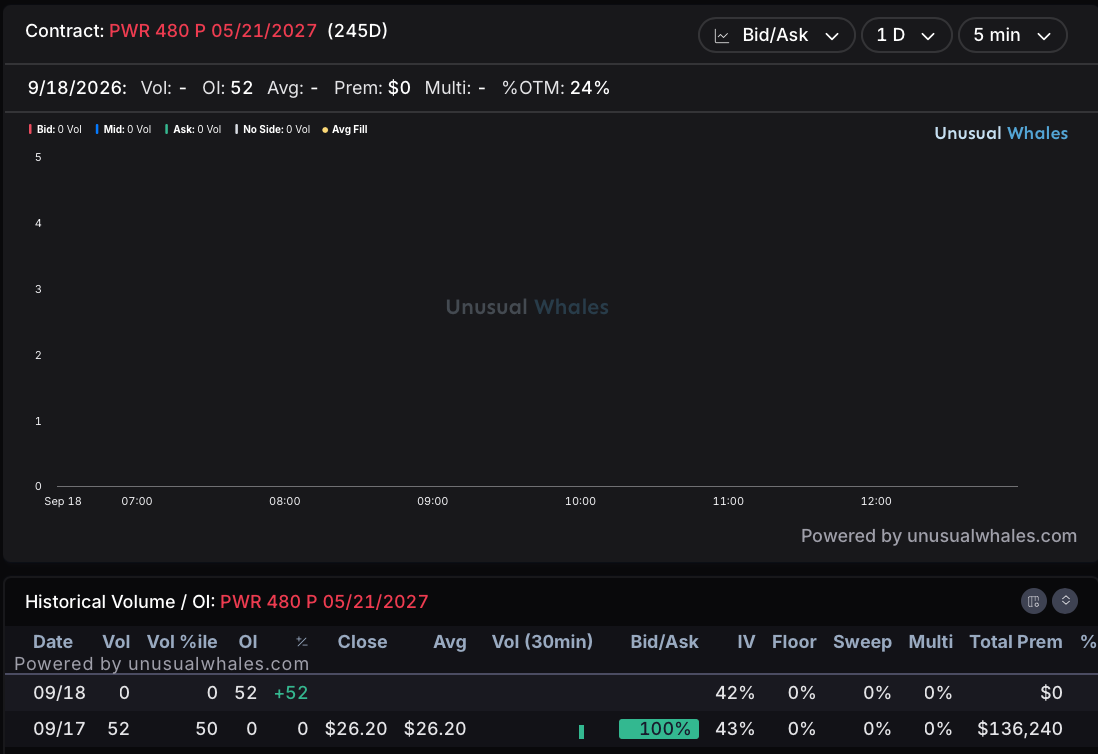Screen dimensions: 1098x754
Task: Sort table by Total Prem column
Action: [1015, 642]
